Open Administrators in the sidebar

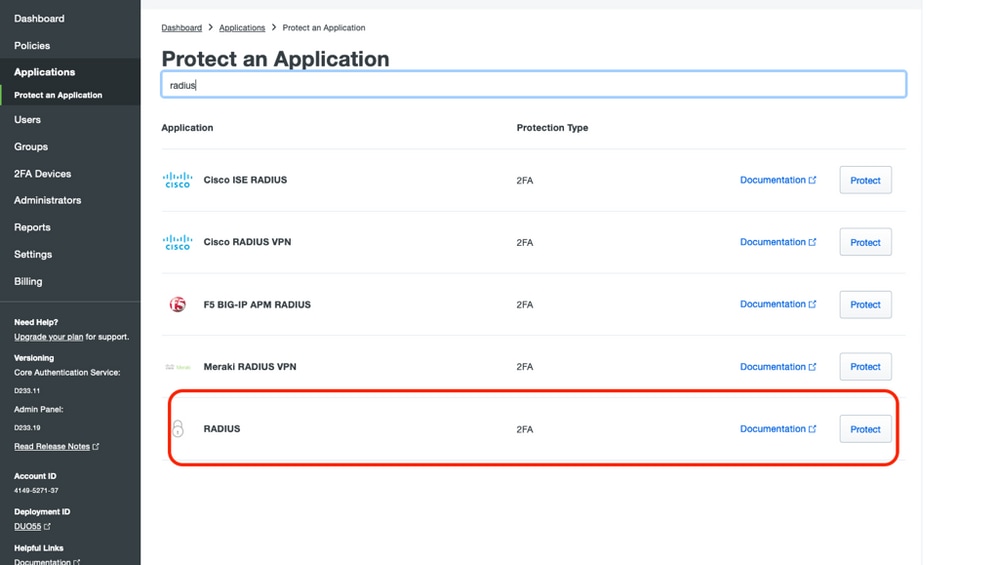pyautogui.click(x=48, y=200)
